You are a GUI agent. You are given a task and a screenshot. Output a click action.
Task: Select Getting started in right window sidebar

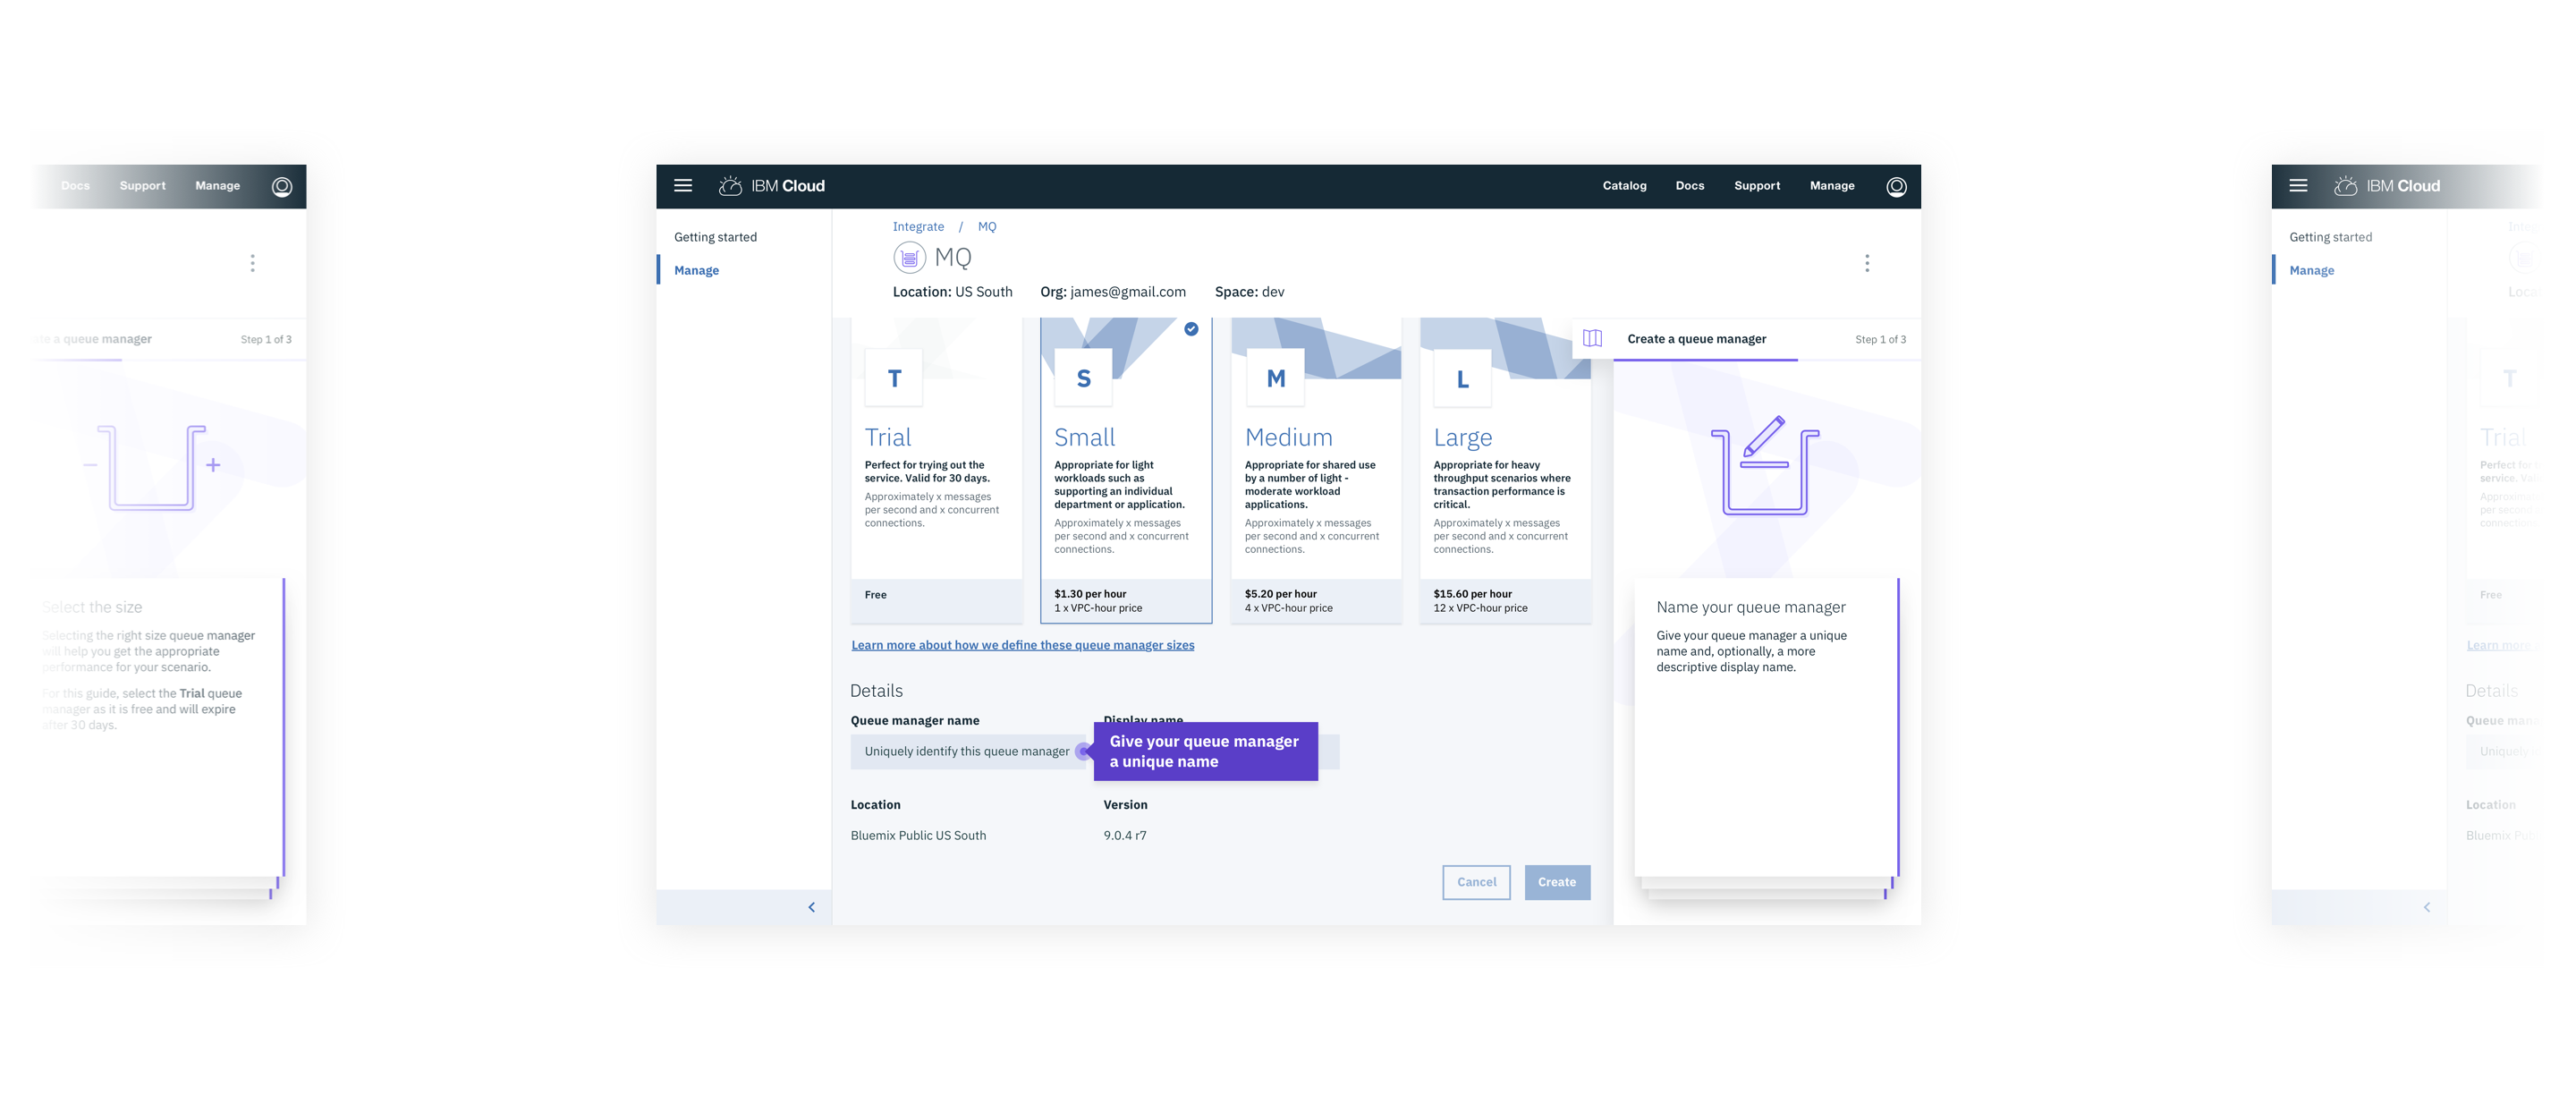pyautogui.click(x=2330, y=237)
